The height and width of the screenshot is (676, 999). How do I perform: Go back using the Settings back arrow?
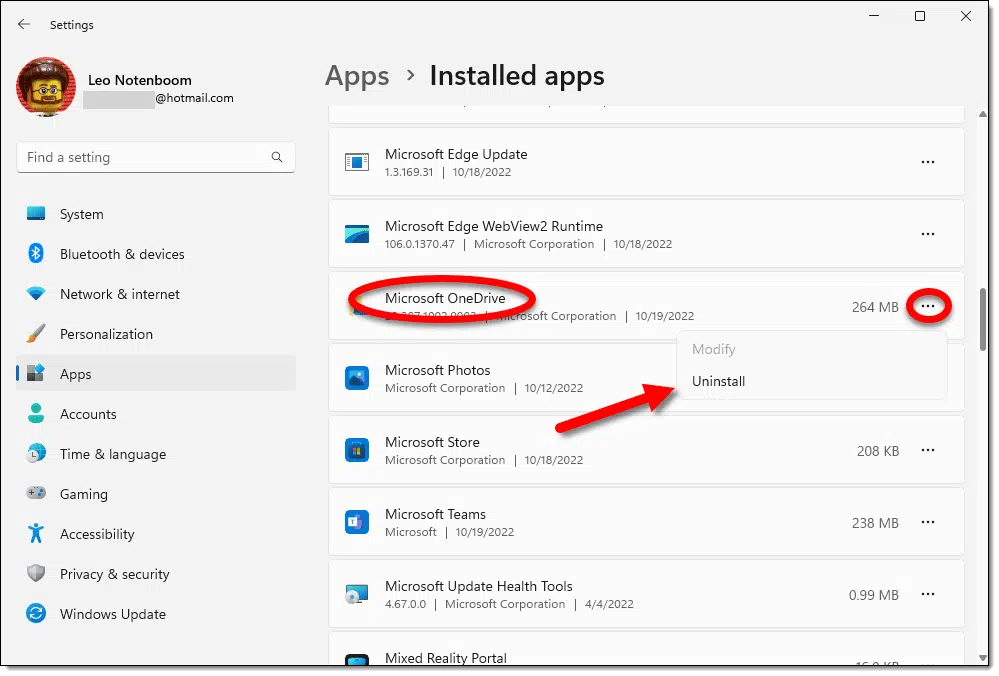tap(24, 24)
